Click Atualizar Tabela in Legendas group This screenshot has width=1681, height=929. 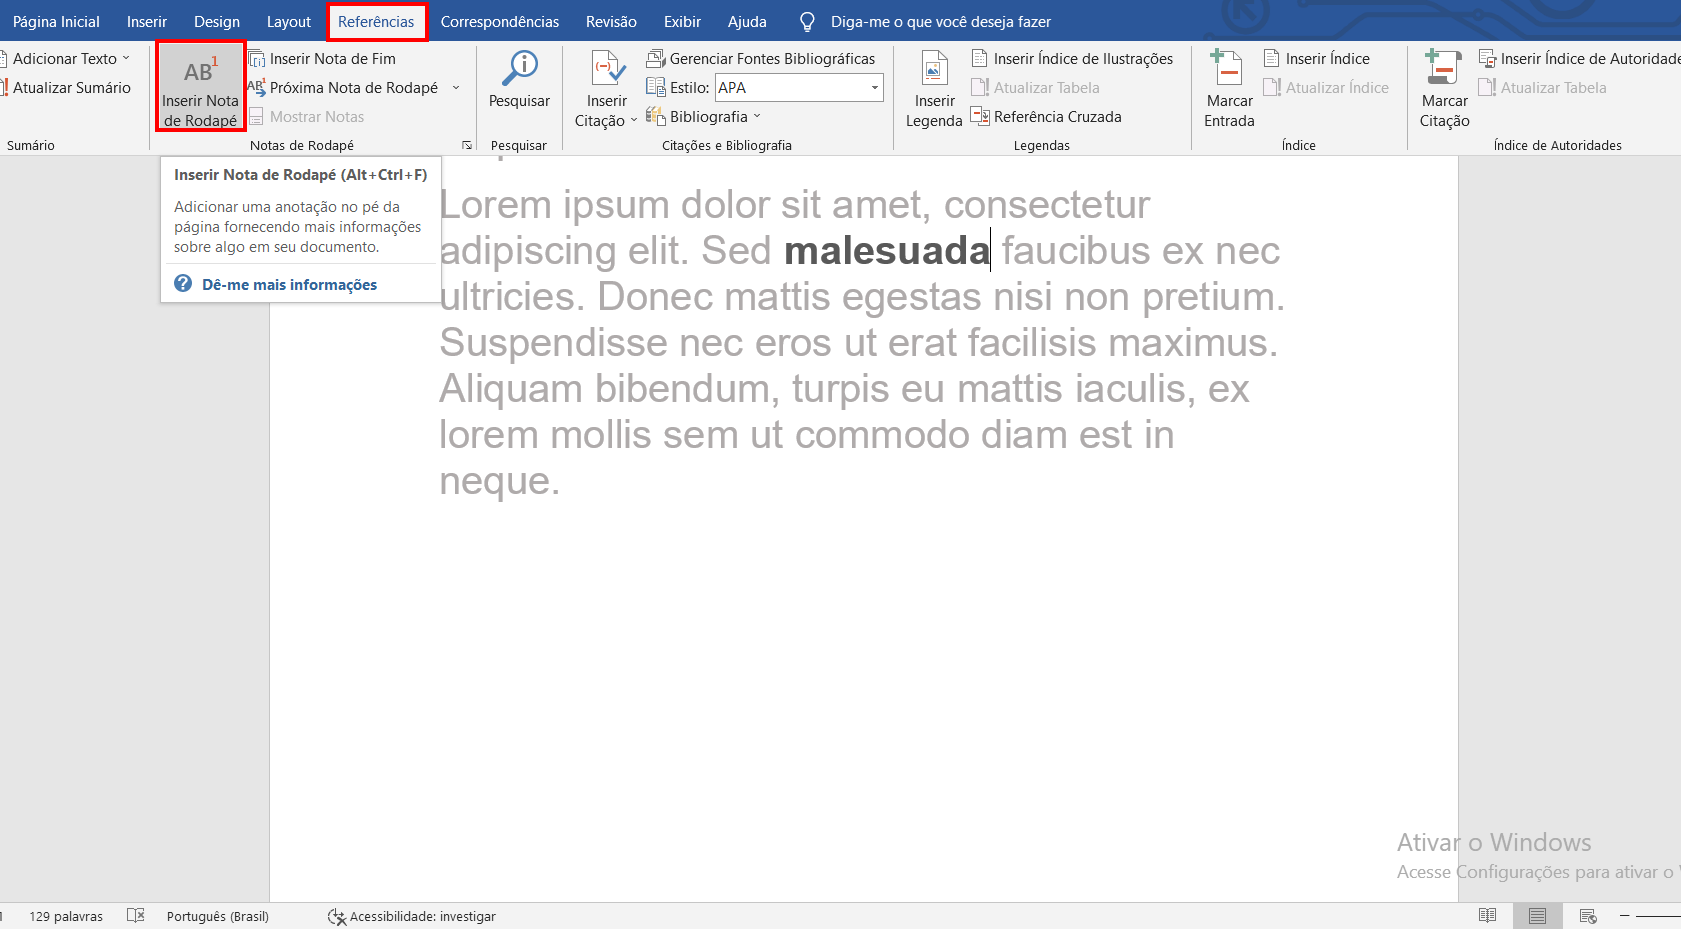pyautogui.click(x=1035, y=88)
